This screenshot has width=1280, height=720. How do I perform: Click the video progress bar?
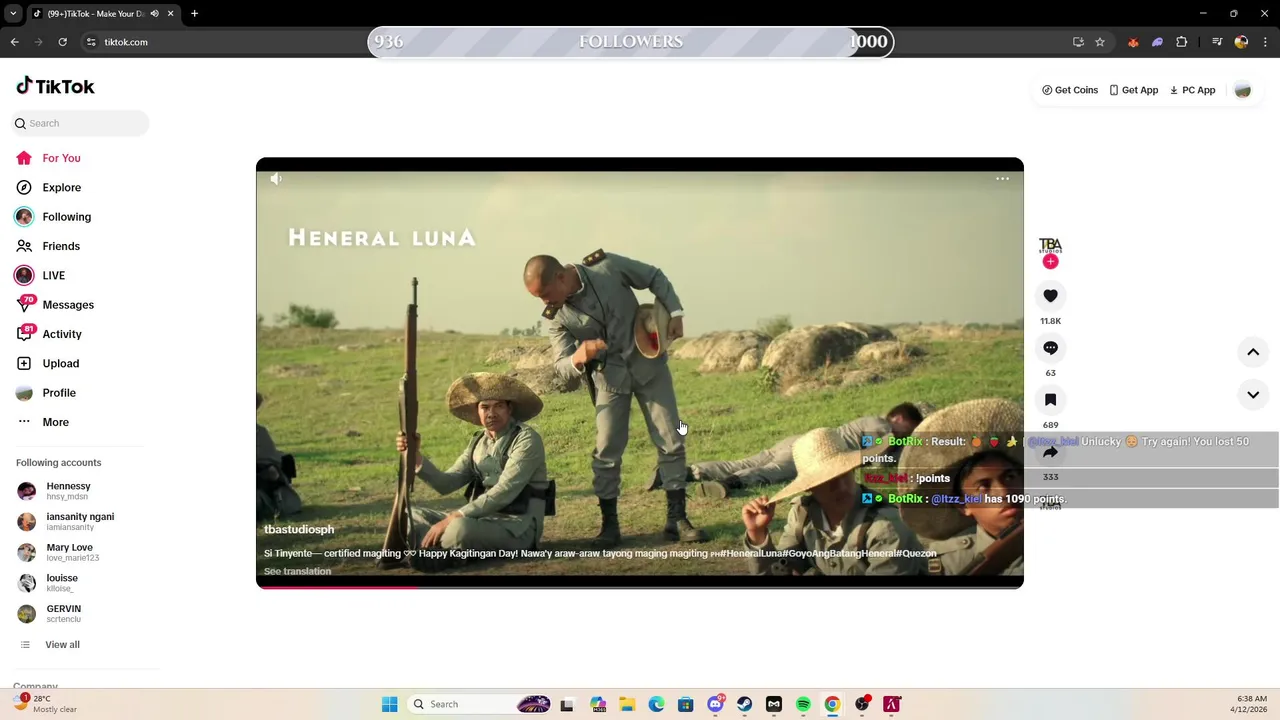tap(640, 587)
